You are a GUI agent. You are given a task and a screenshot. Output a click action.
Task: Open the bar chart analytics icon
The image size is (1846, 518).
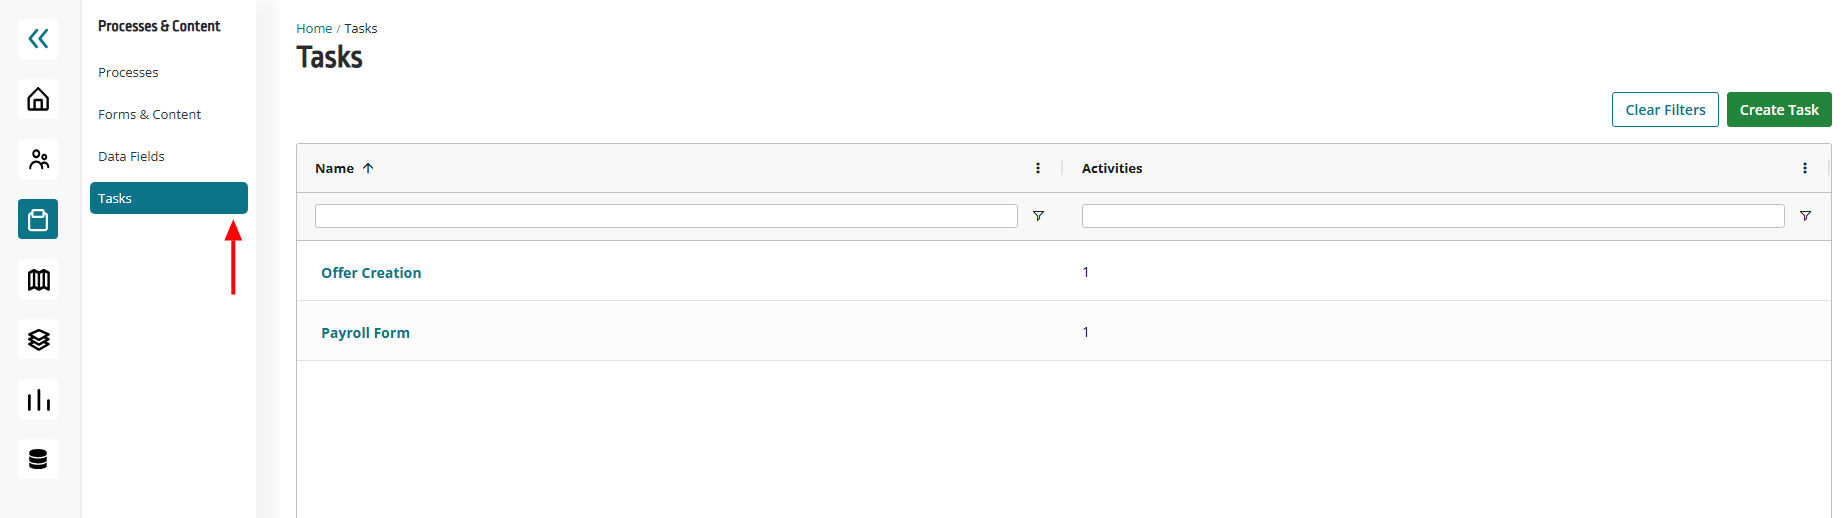click(x=38, y=399)
